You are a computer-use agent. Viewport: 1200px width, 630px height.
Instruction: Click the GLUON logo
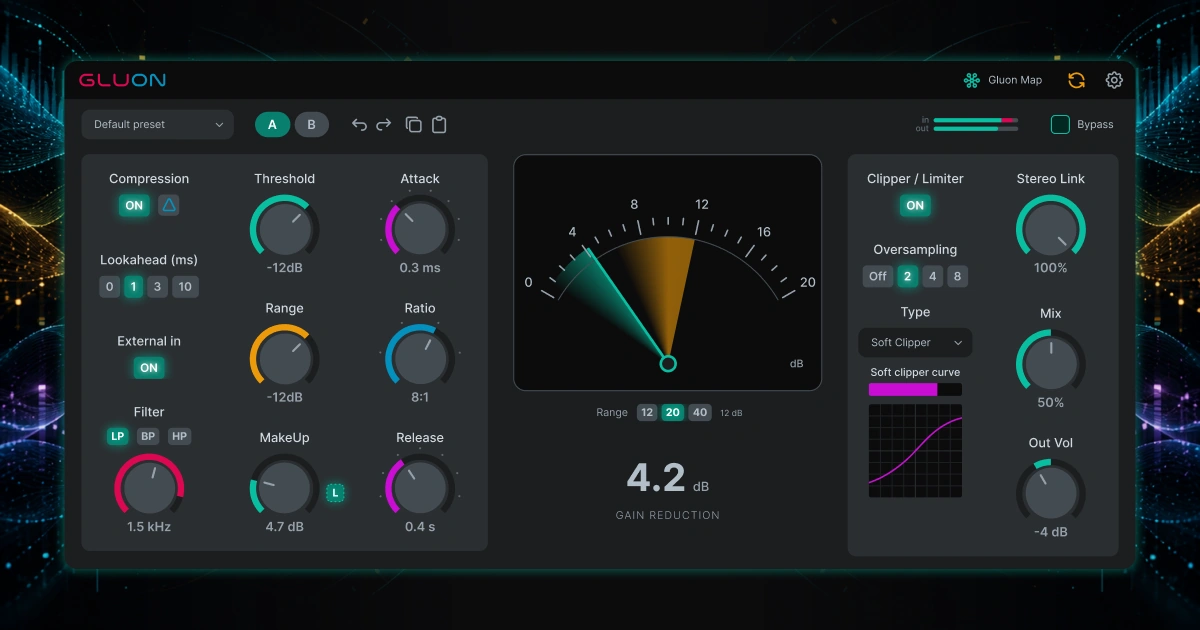(123, 80)
